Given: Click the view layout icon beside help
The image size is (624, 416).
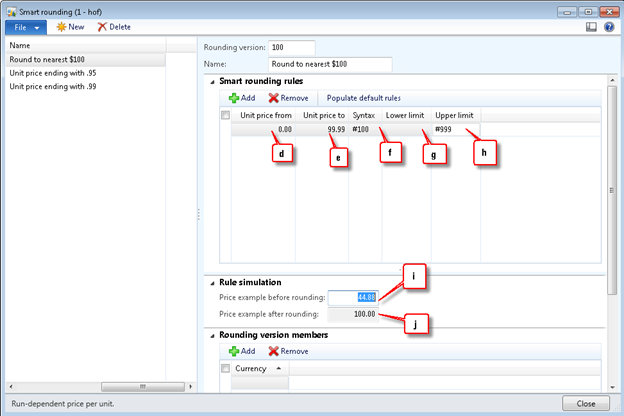Looking at the screenshot, I should point(592,27).
